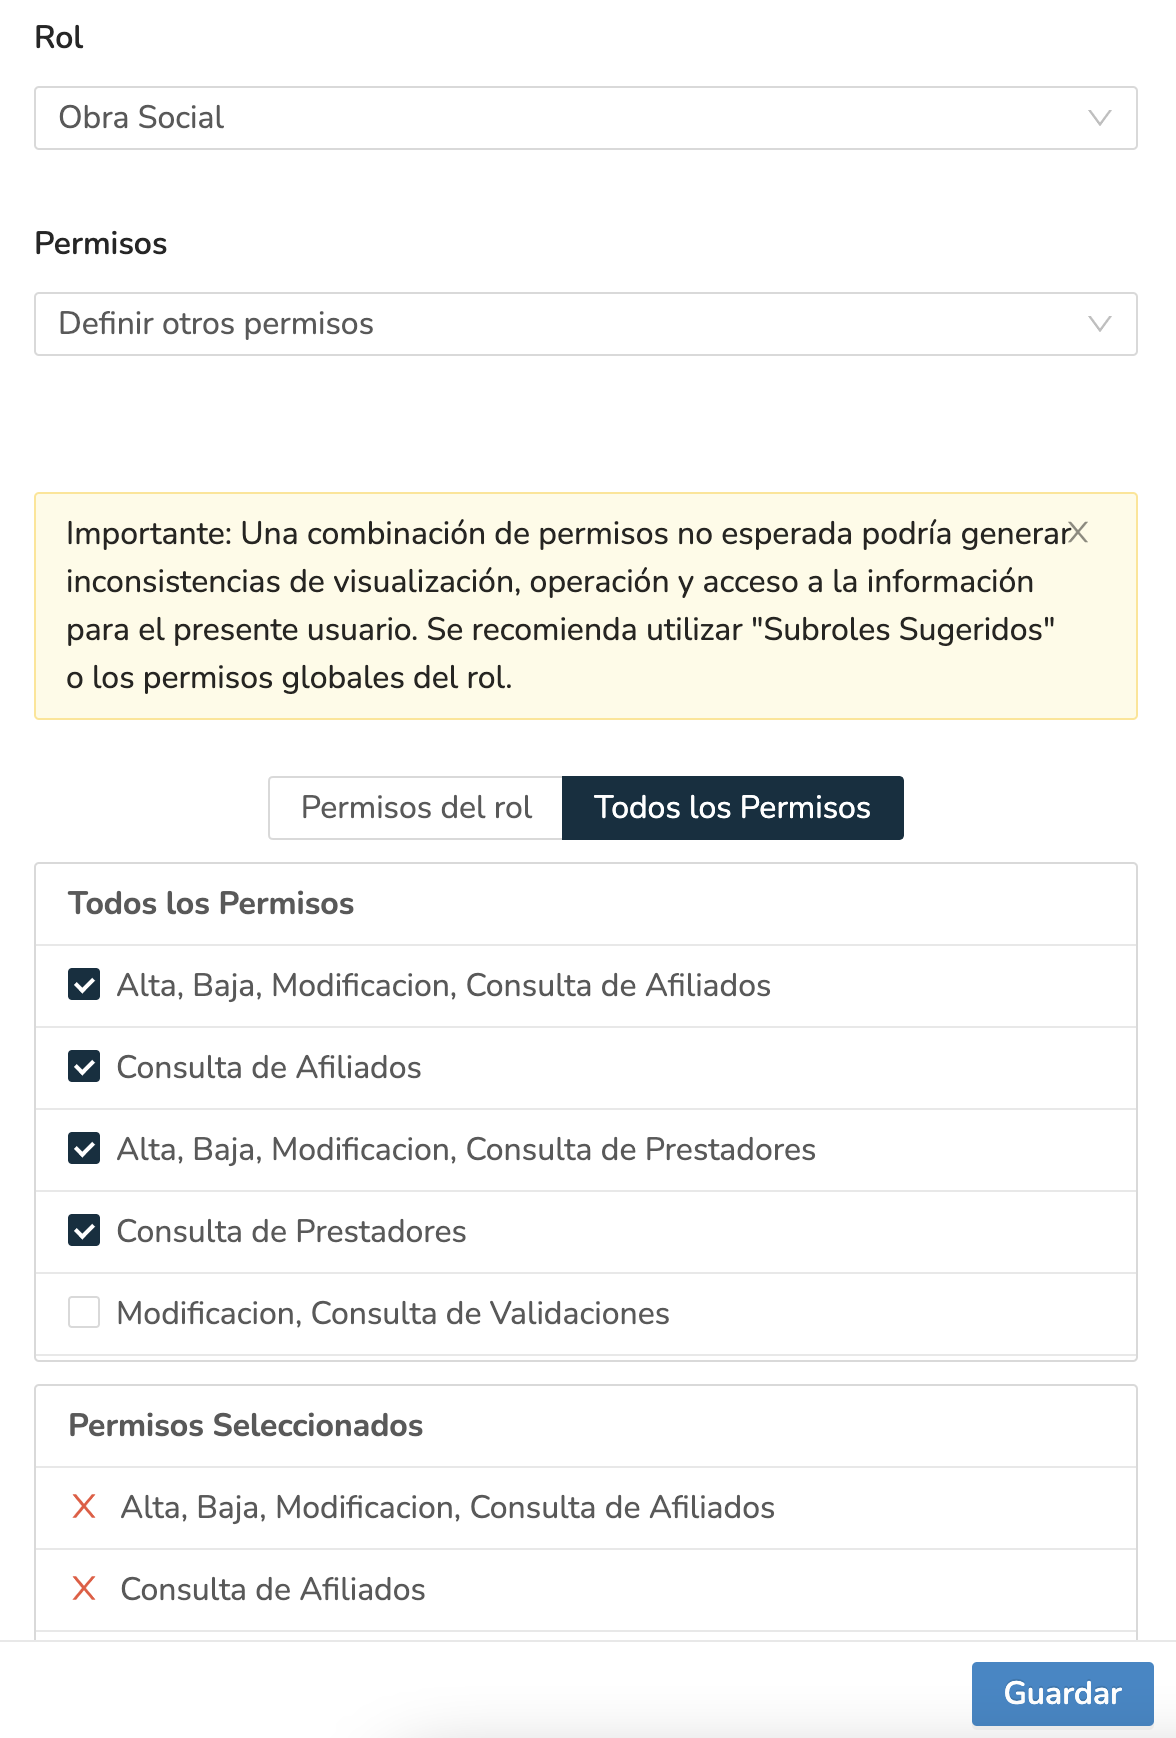This screenshot has height=1738, width=1176.
Task: Open the 'Definir otros permisos' dropdown
Action: click(585, 324)
